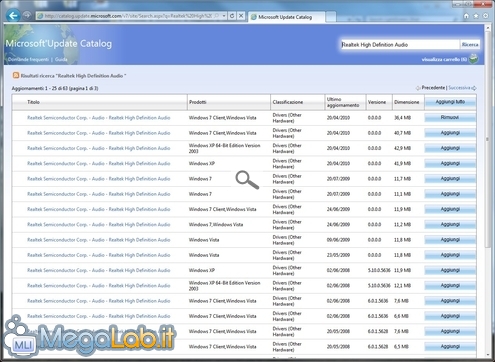The image size is (495, 362).
Task: Open the favorites star icon
Action: [x=476, y=16]
